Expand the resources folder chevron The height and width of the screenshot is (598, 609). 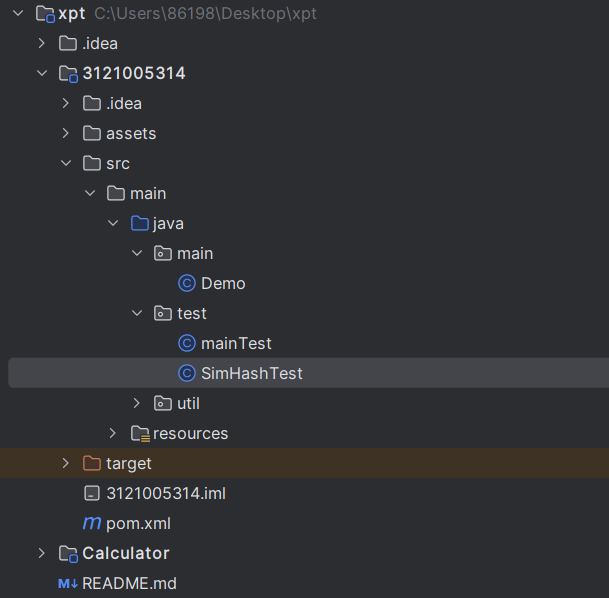point(113,433)
